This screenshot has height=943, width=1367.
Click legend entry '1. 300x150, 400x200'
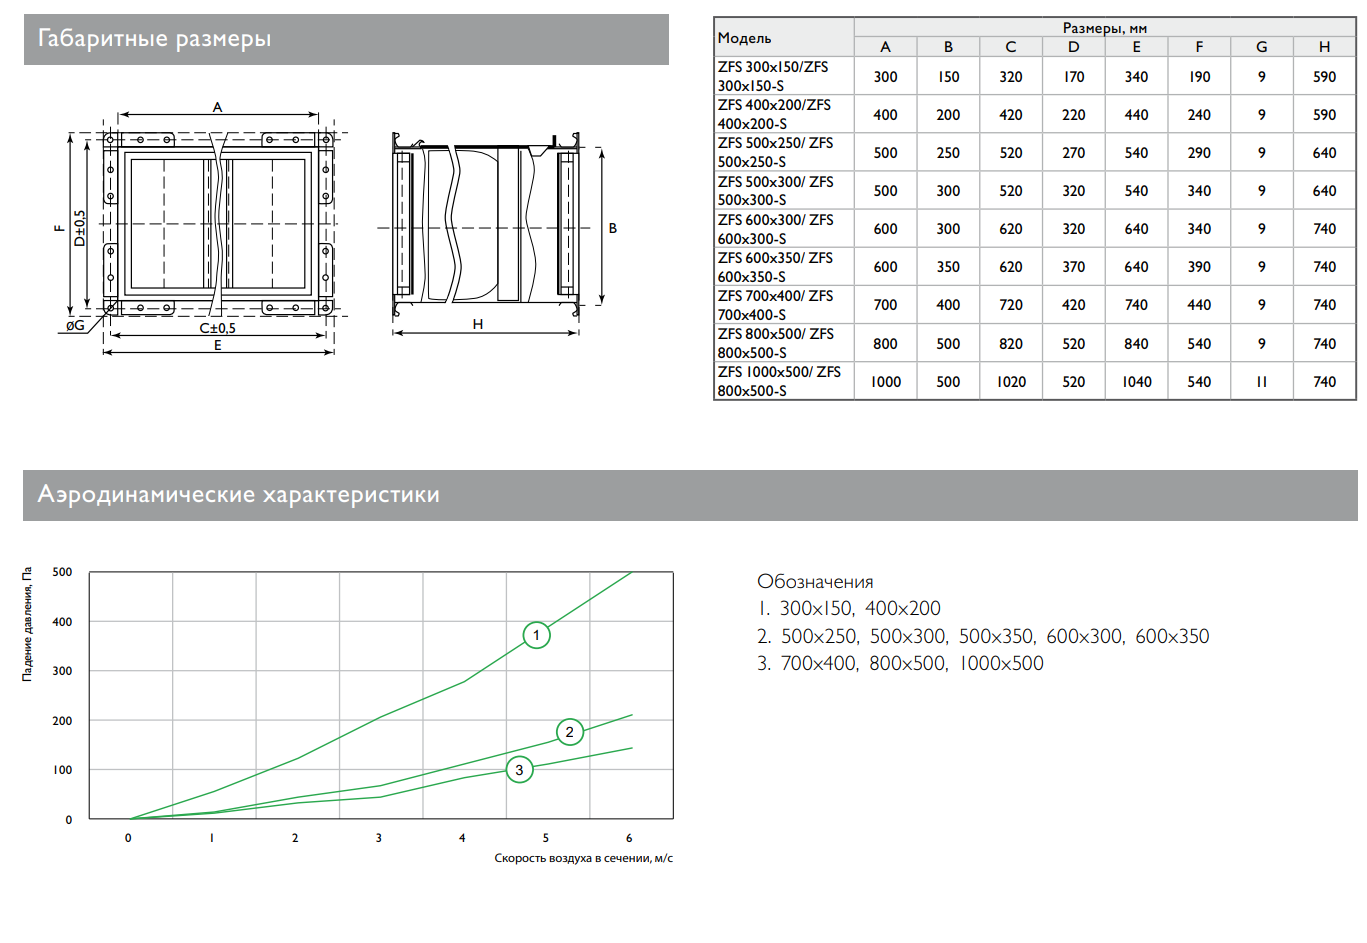coord(849,608)
